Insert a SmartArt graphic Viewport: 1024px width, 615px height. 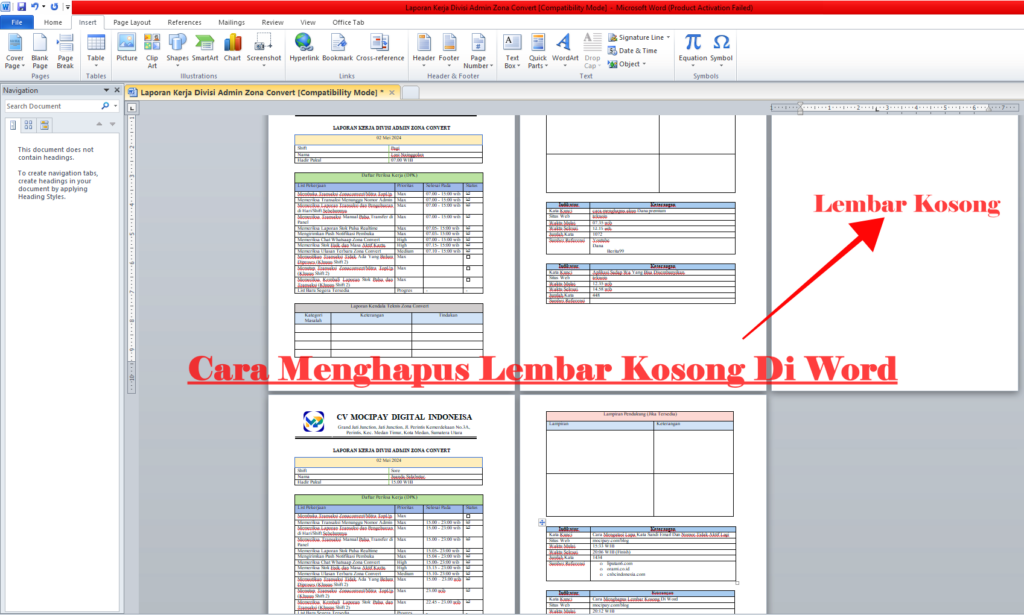click(205, 45)
